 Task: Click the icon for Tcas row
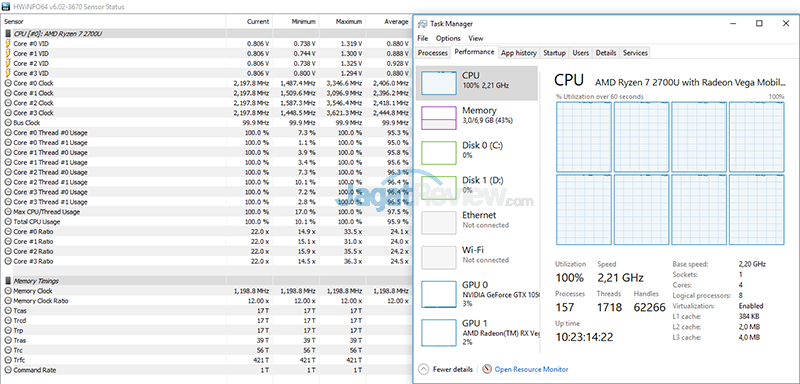[8, 311]
